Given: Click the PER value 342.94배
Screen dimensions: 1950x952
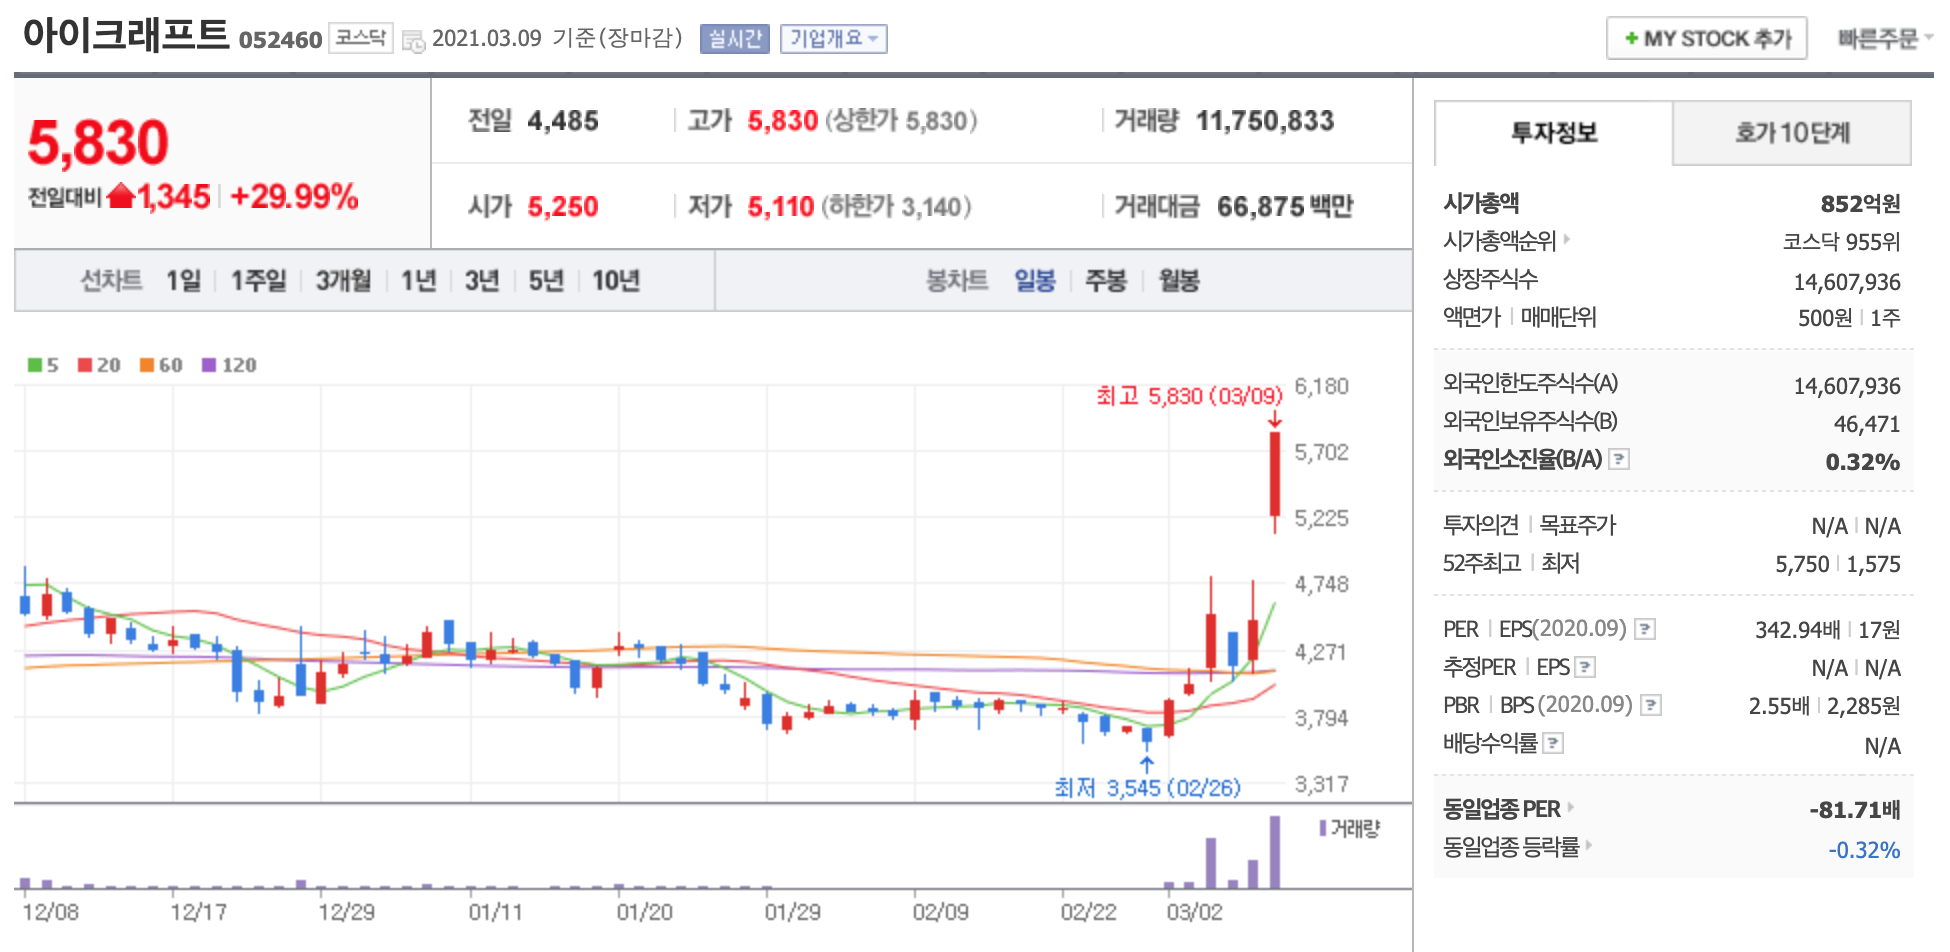Looking at the screenshot, I should click(1797, 630).
